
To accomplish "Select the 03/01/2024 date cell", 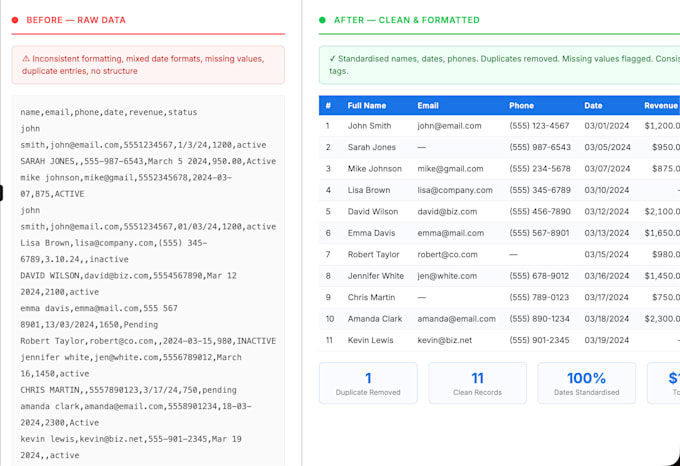I will coord(606,126).
